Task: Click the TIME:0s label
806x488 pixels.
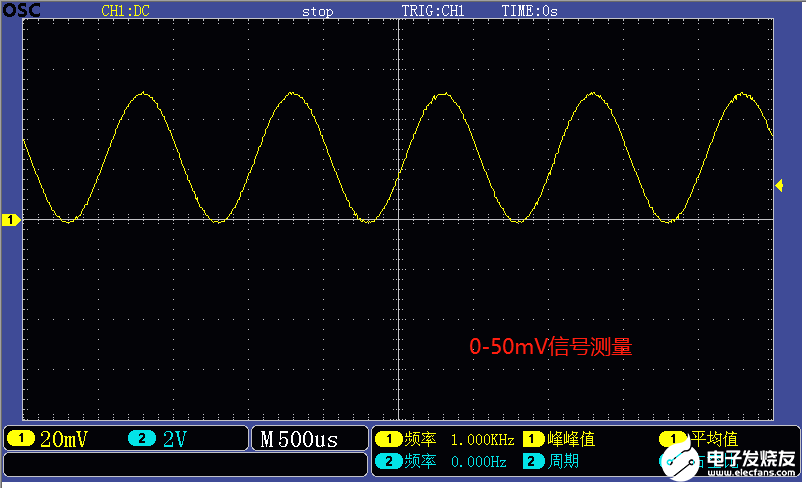Action: [529, 11]
